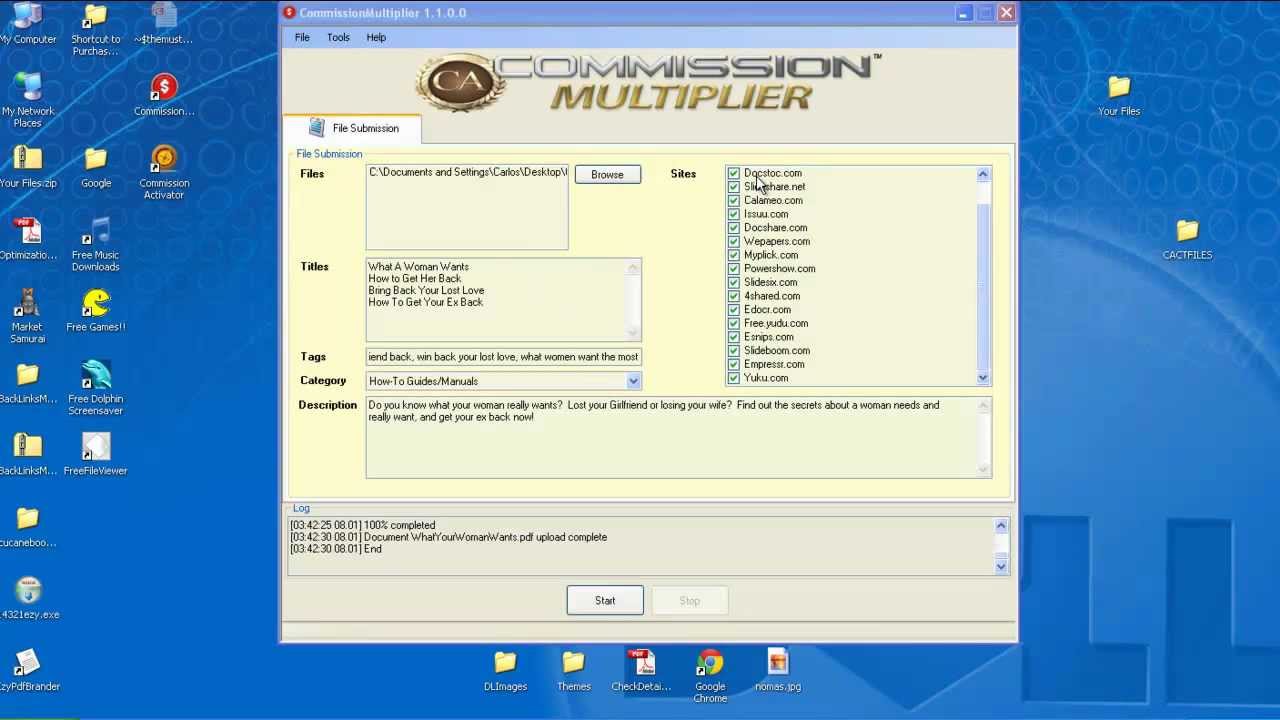Click Log panel scroll-up arrow
1280x720 pixels.
(x=1001, y=526)
